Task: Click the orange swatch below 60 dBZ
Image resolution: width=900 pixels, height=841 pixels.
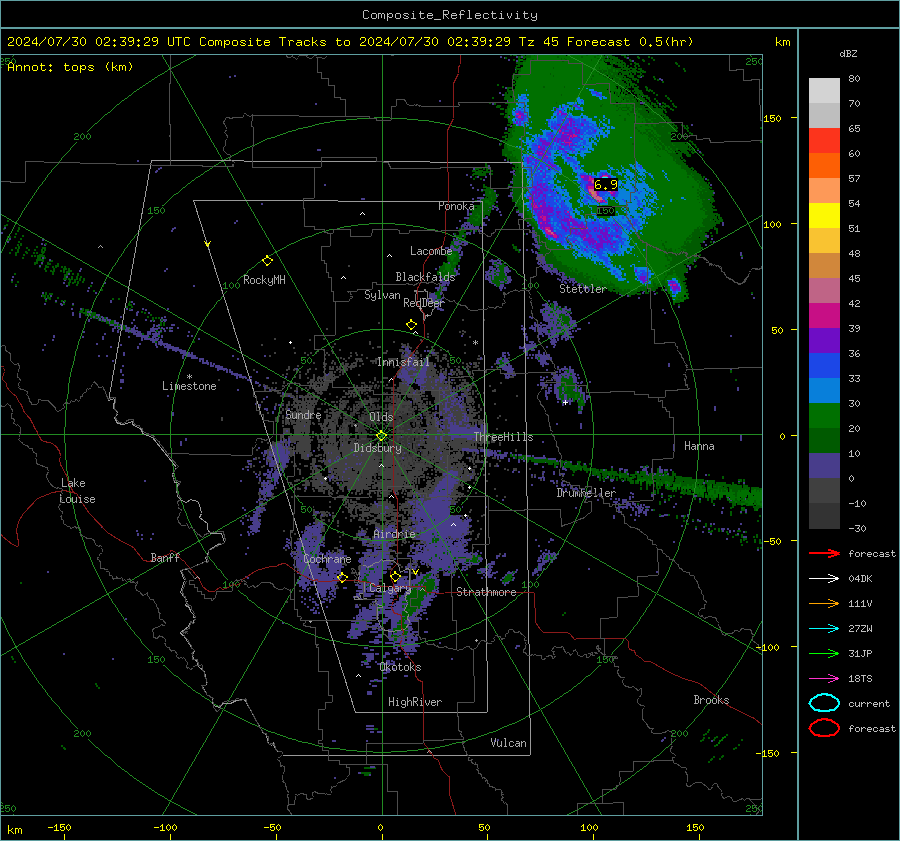Action: (x=824, y=166)
